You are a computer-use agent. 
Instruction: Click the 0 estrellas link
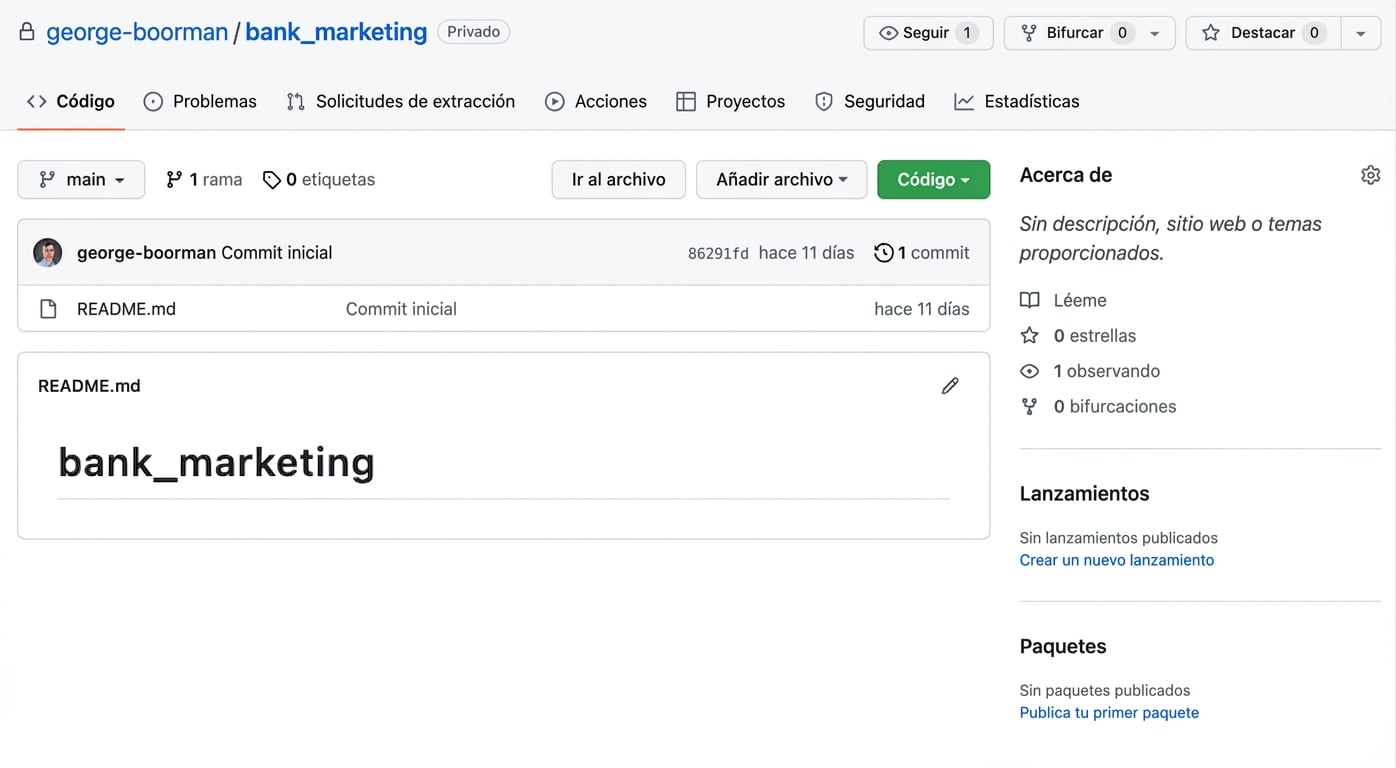[x=1095, y=336]
